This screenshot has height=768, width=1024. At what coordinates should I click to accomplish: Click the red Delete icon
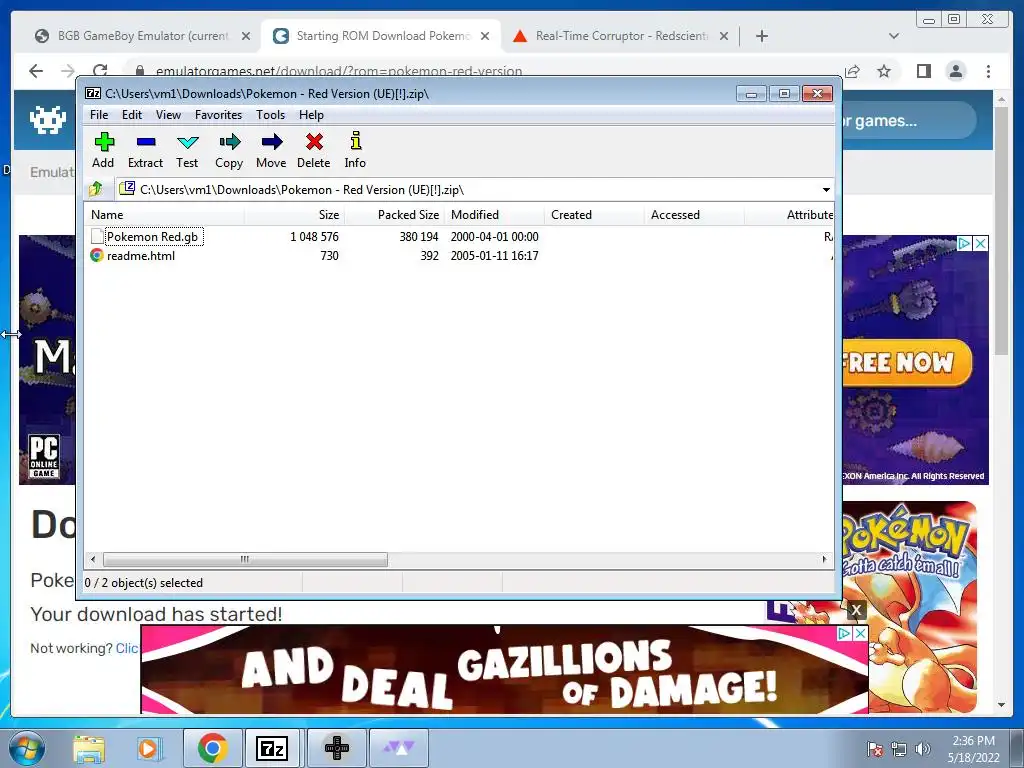(x=314, y=142)
